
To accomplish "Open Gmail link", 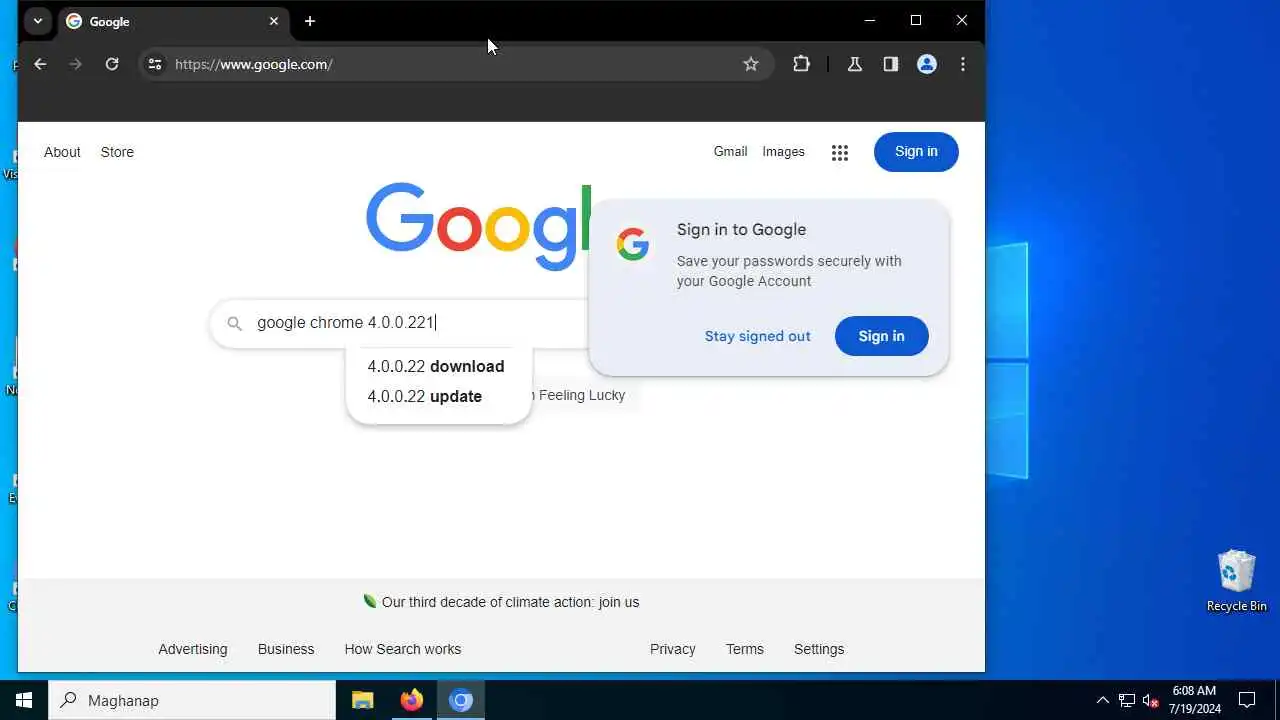I will [730, 152].
